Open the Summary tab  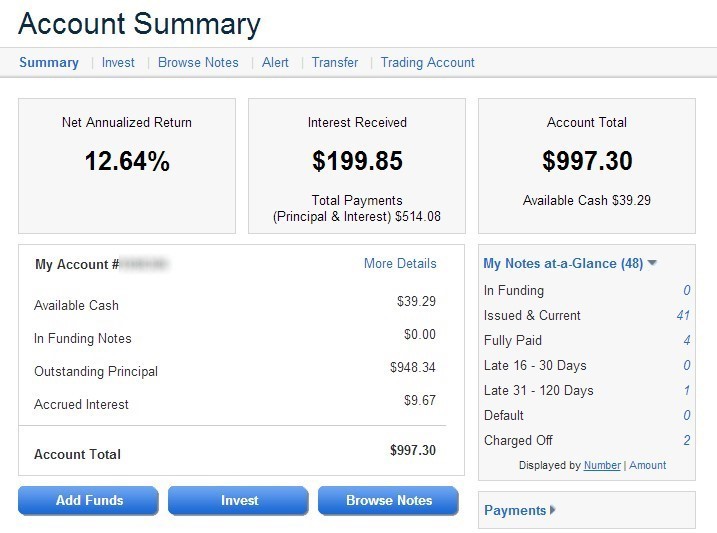48,62
